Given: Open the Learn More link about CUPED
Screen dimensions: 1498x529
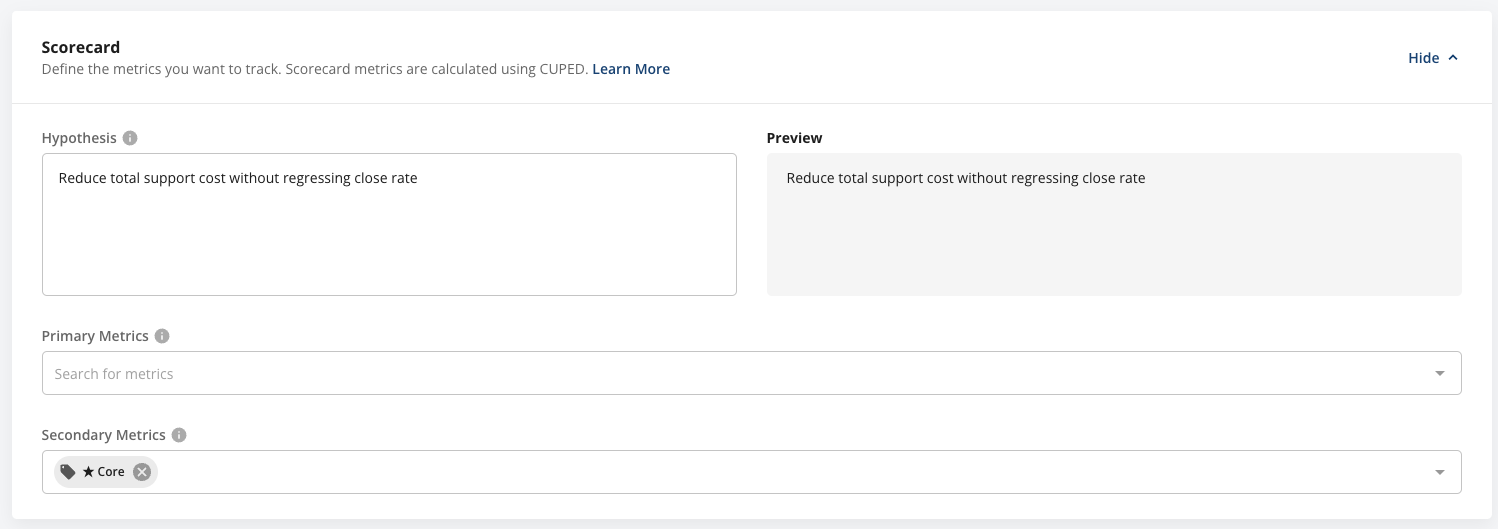Looking at the screenshot, I should pos(631,69).
